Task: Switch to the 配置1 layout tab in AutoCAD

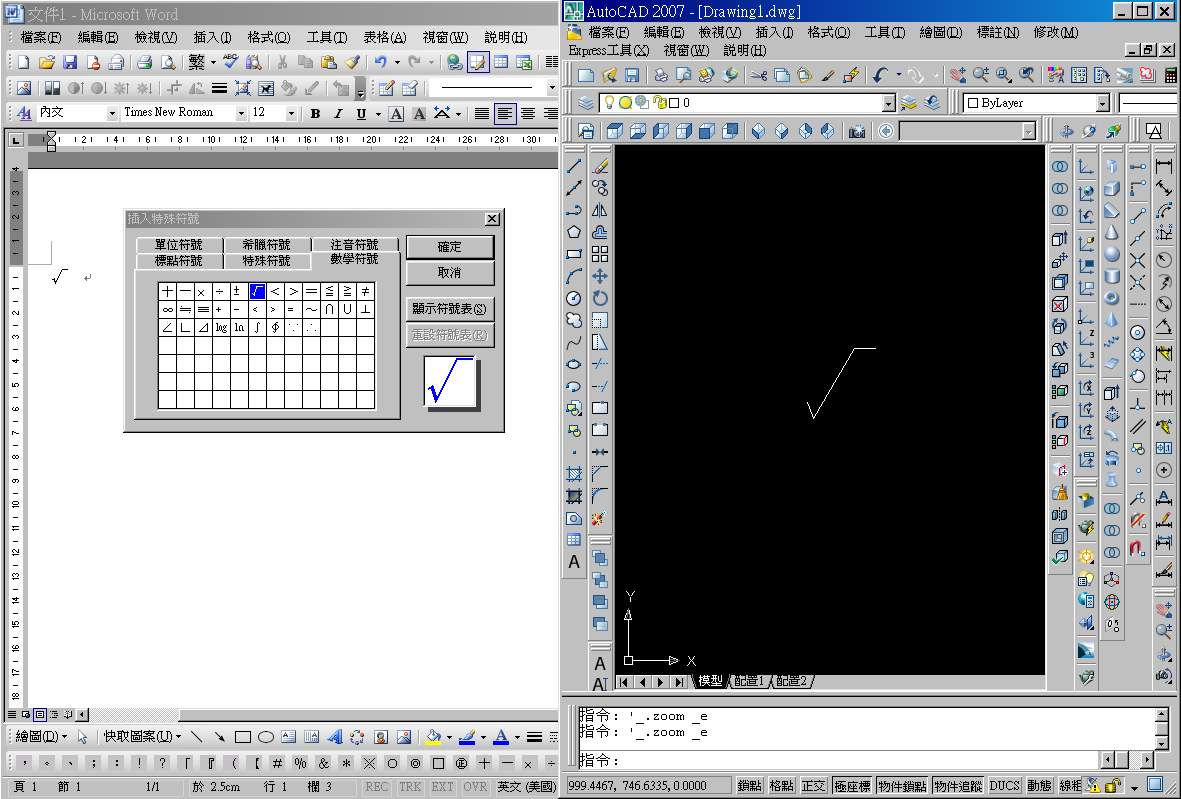Action: [749, 682]
